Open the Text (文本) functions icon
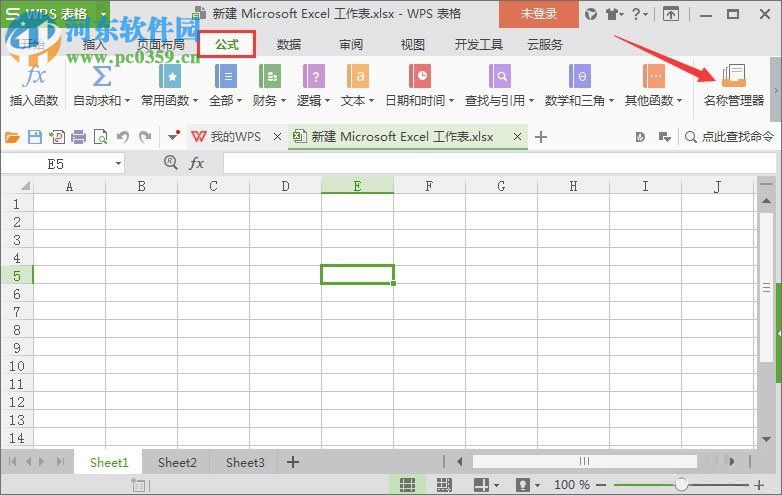 tap(358, 76)
